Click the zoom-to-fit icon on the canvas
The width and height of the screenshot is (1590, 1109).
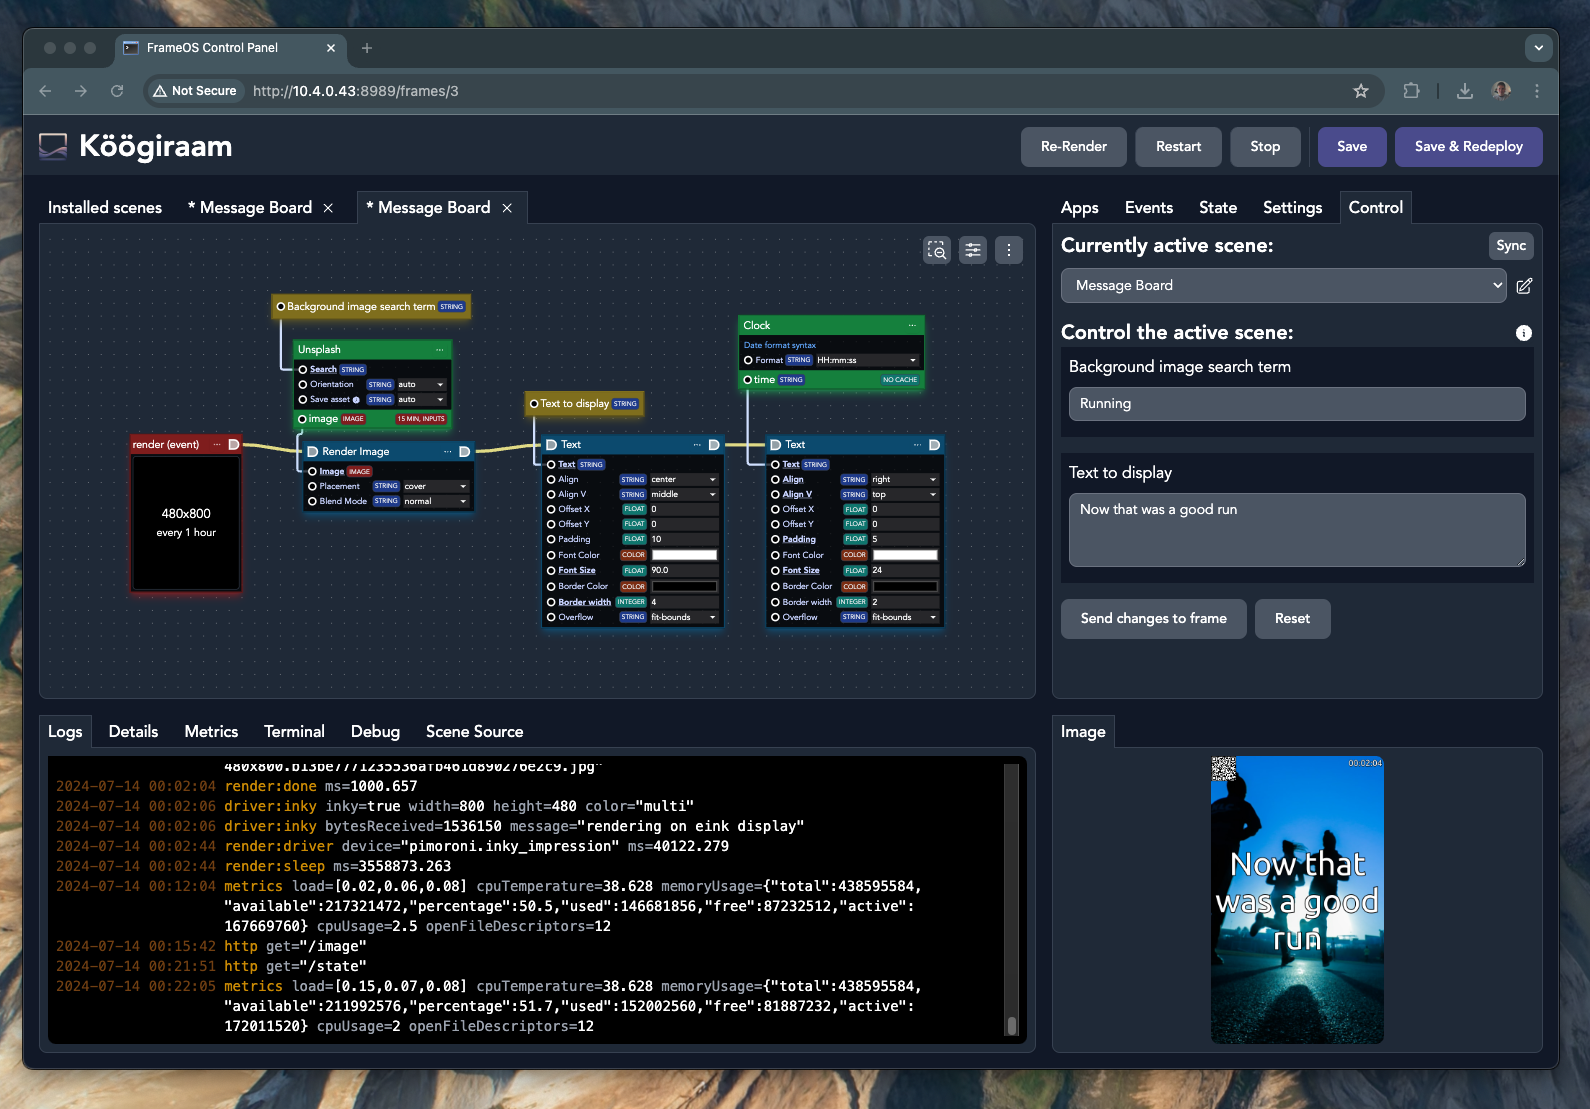coord(936,250)
